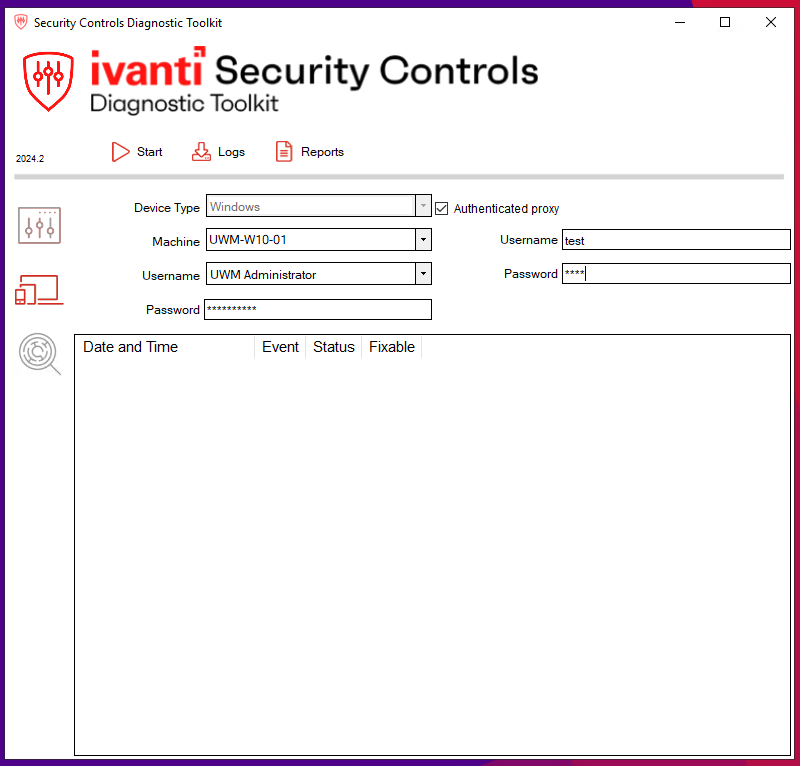Expand the Device Type dropdown
This screenshot has width=800, height=766.
423,207
